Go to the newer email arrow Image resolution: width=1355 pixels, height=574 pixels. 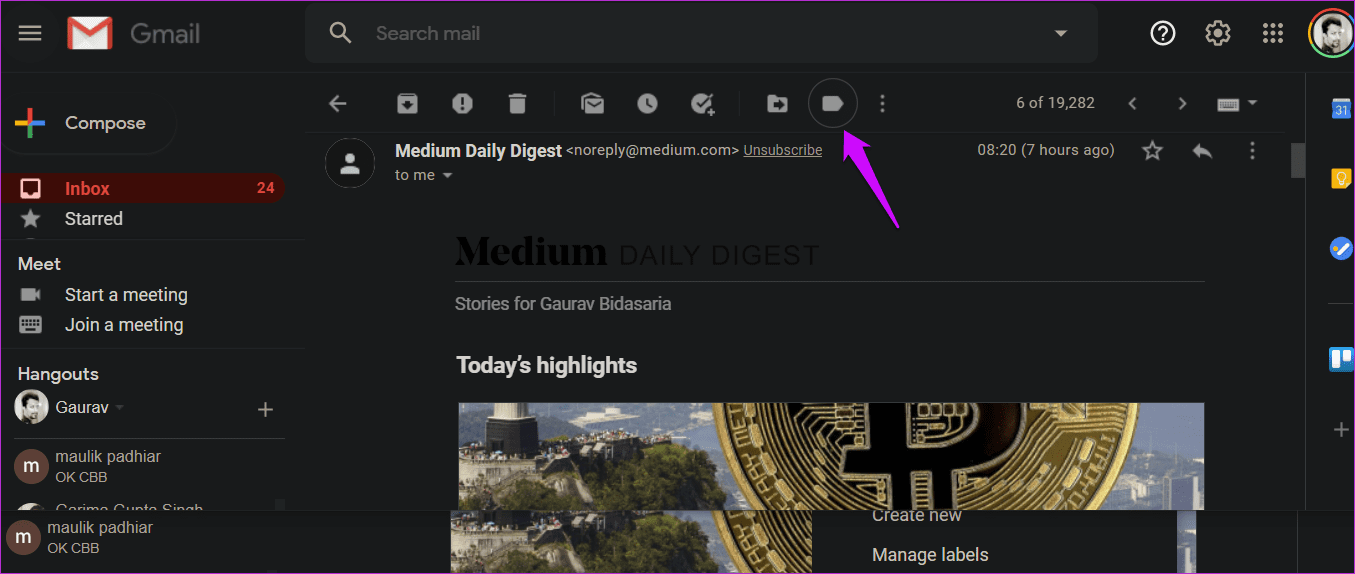point(1132,103)
